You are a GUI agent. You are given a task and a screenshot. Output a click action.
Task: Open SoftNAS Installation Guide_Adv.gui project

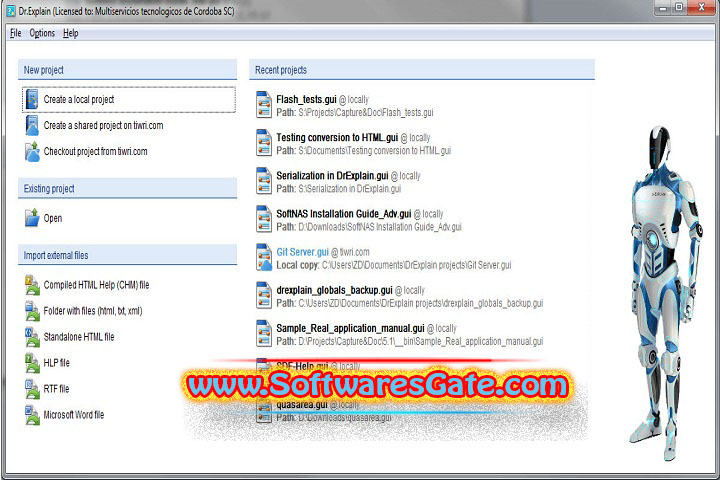[344, 214]
